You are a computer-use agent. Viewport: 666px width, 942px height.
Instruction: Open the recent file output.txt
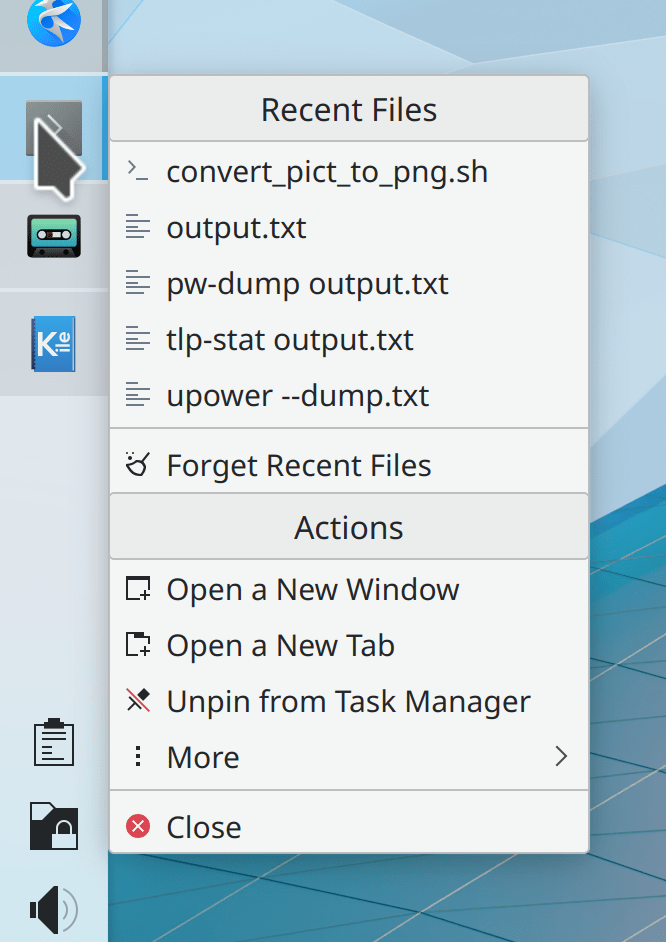(236, 228)
